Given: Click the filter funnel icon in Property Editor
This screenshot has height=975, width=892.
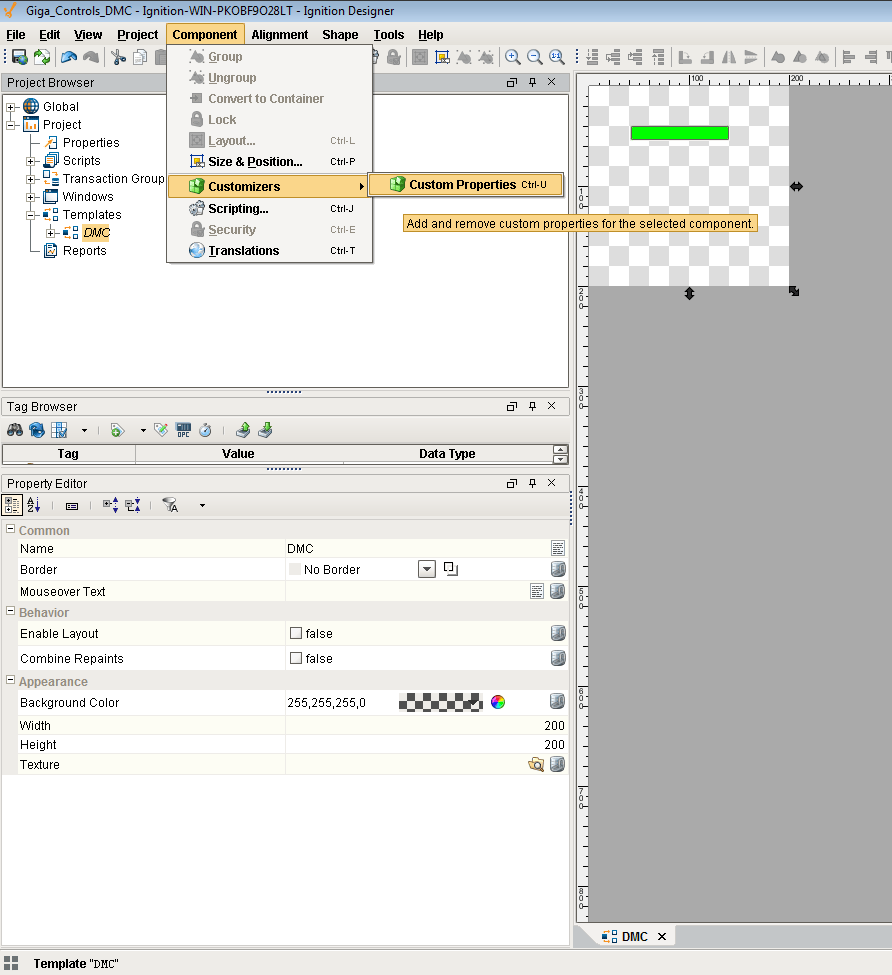Looking at the screenshot, I should [x=170, y=506].
